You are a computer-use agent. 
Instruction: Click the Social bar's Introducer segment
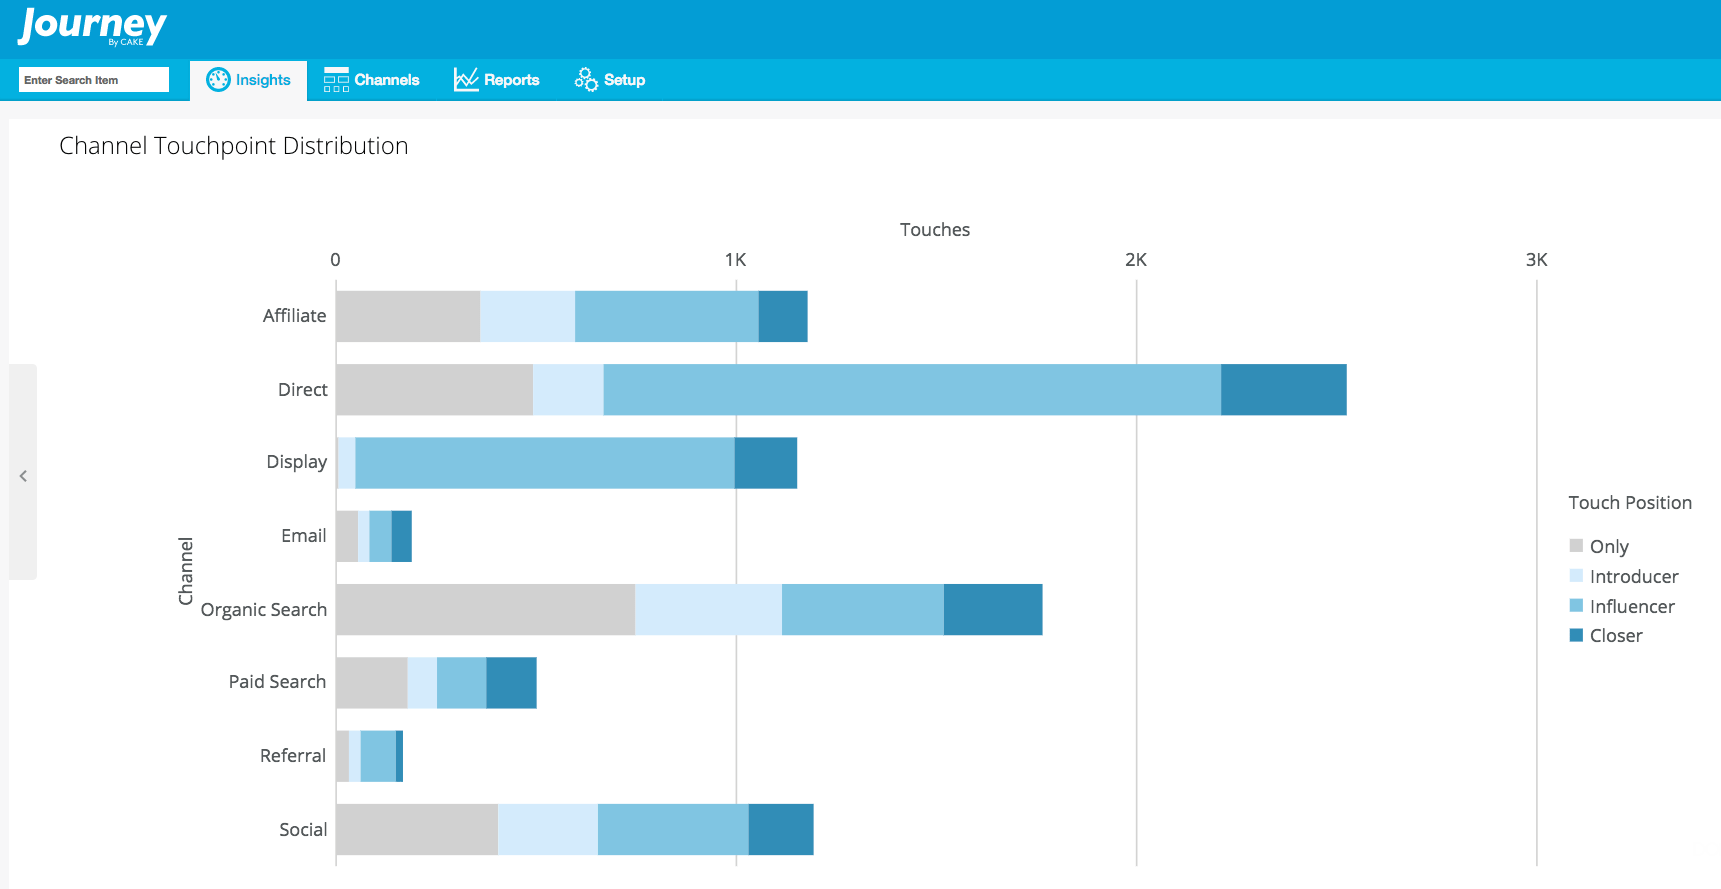(x=548, y=830)
